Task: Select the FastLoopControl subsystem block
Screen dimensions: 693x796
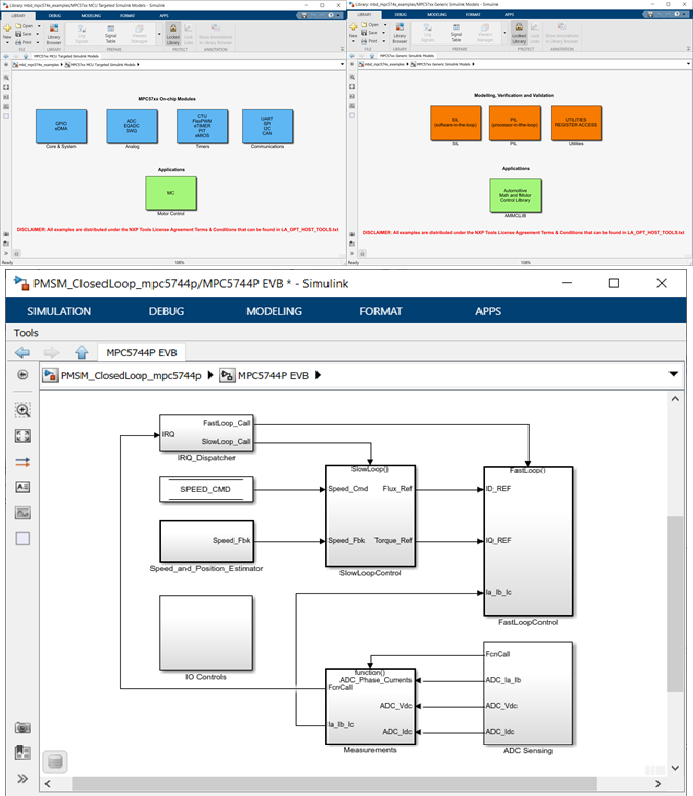Action: (x=528, y=541)
